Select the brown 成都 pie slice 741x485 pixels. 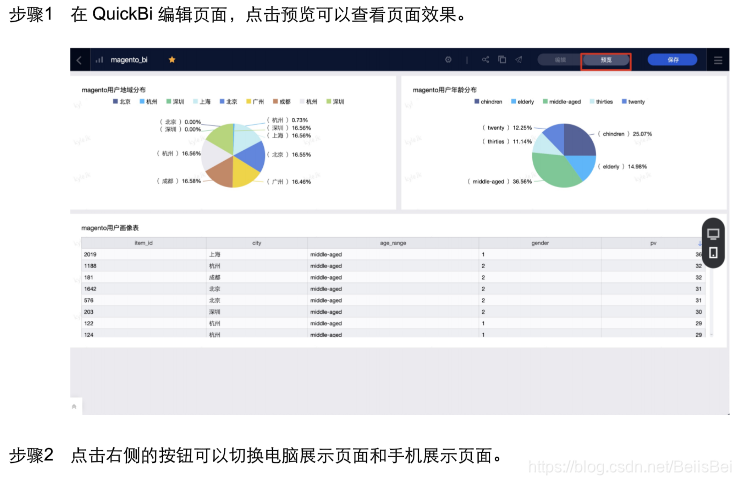[221, 174]
